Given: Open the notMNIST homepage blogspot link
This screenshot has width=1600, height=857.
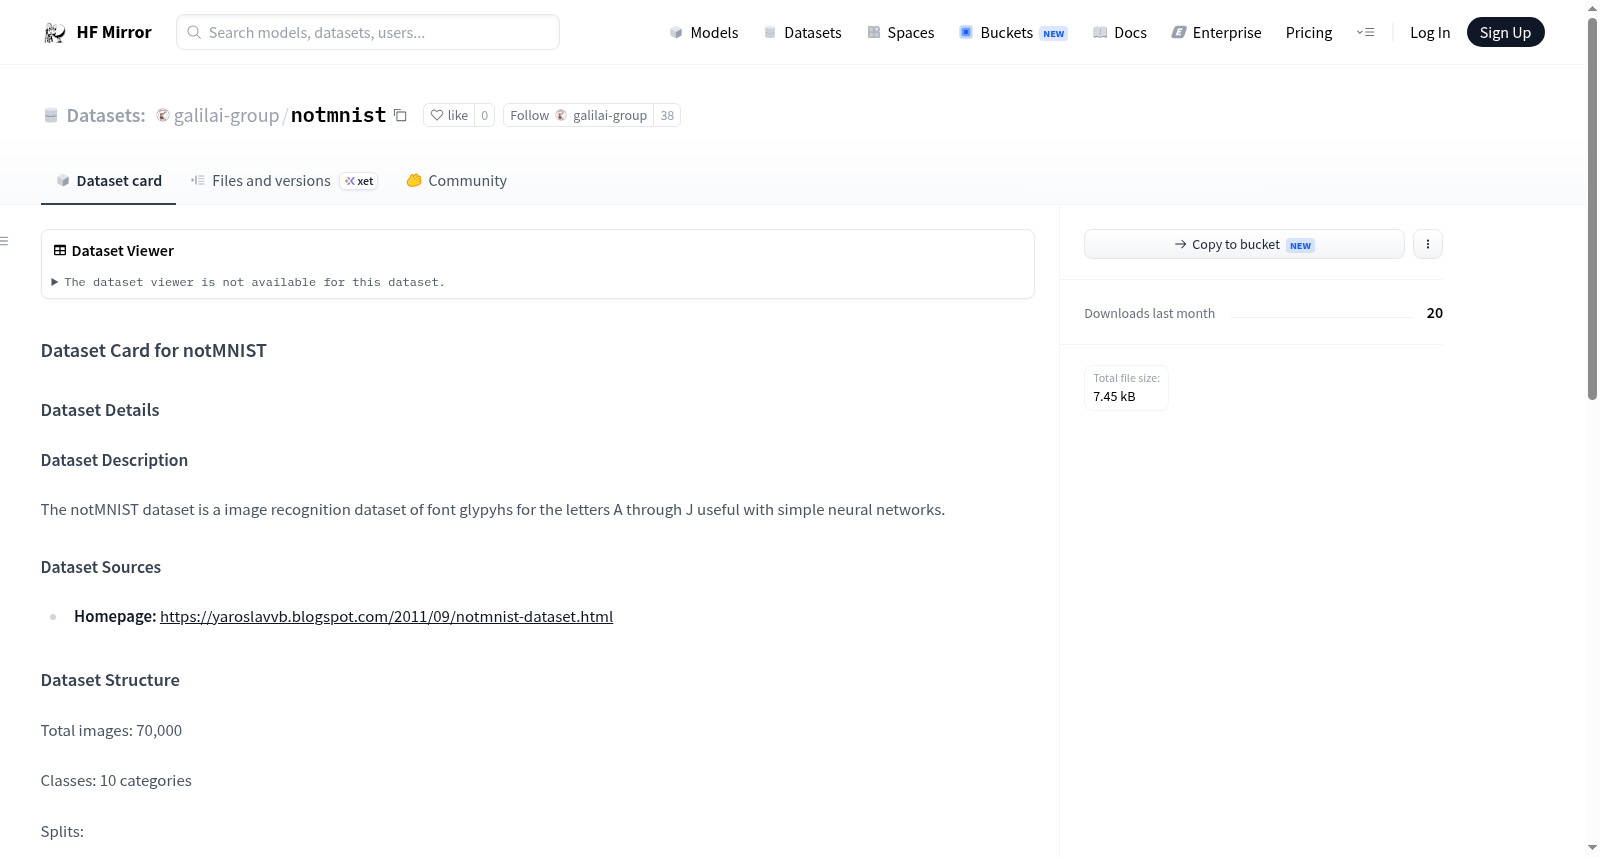Looking at the screenshot, I should 386,616.
